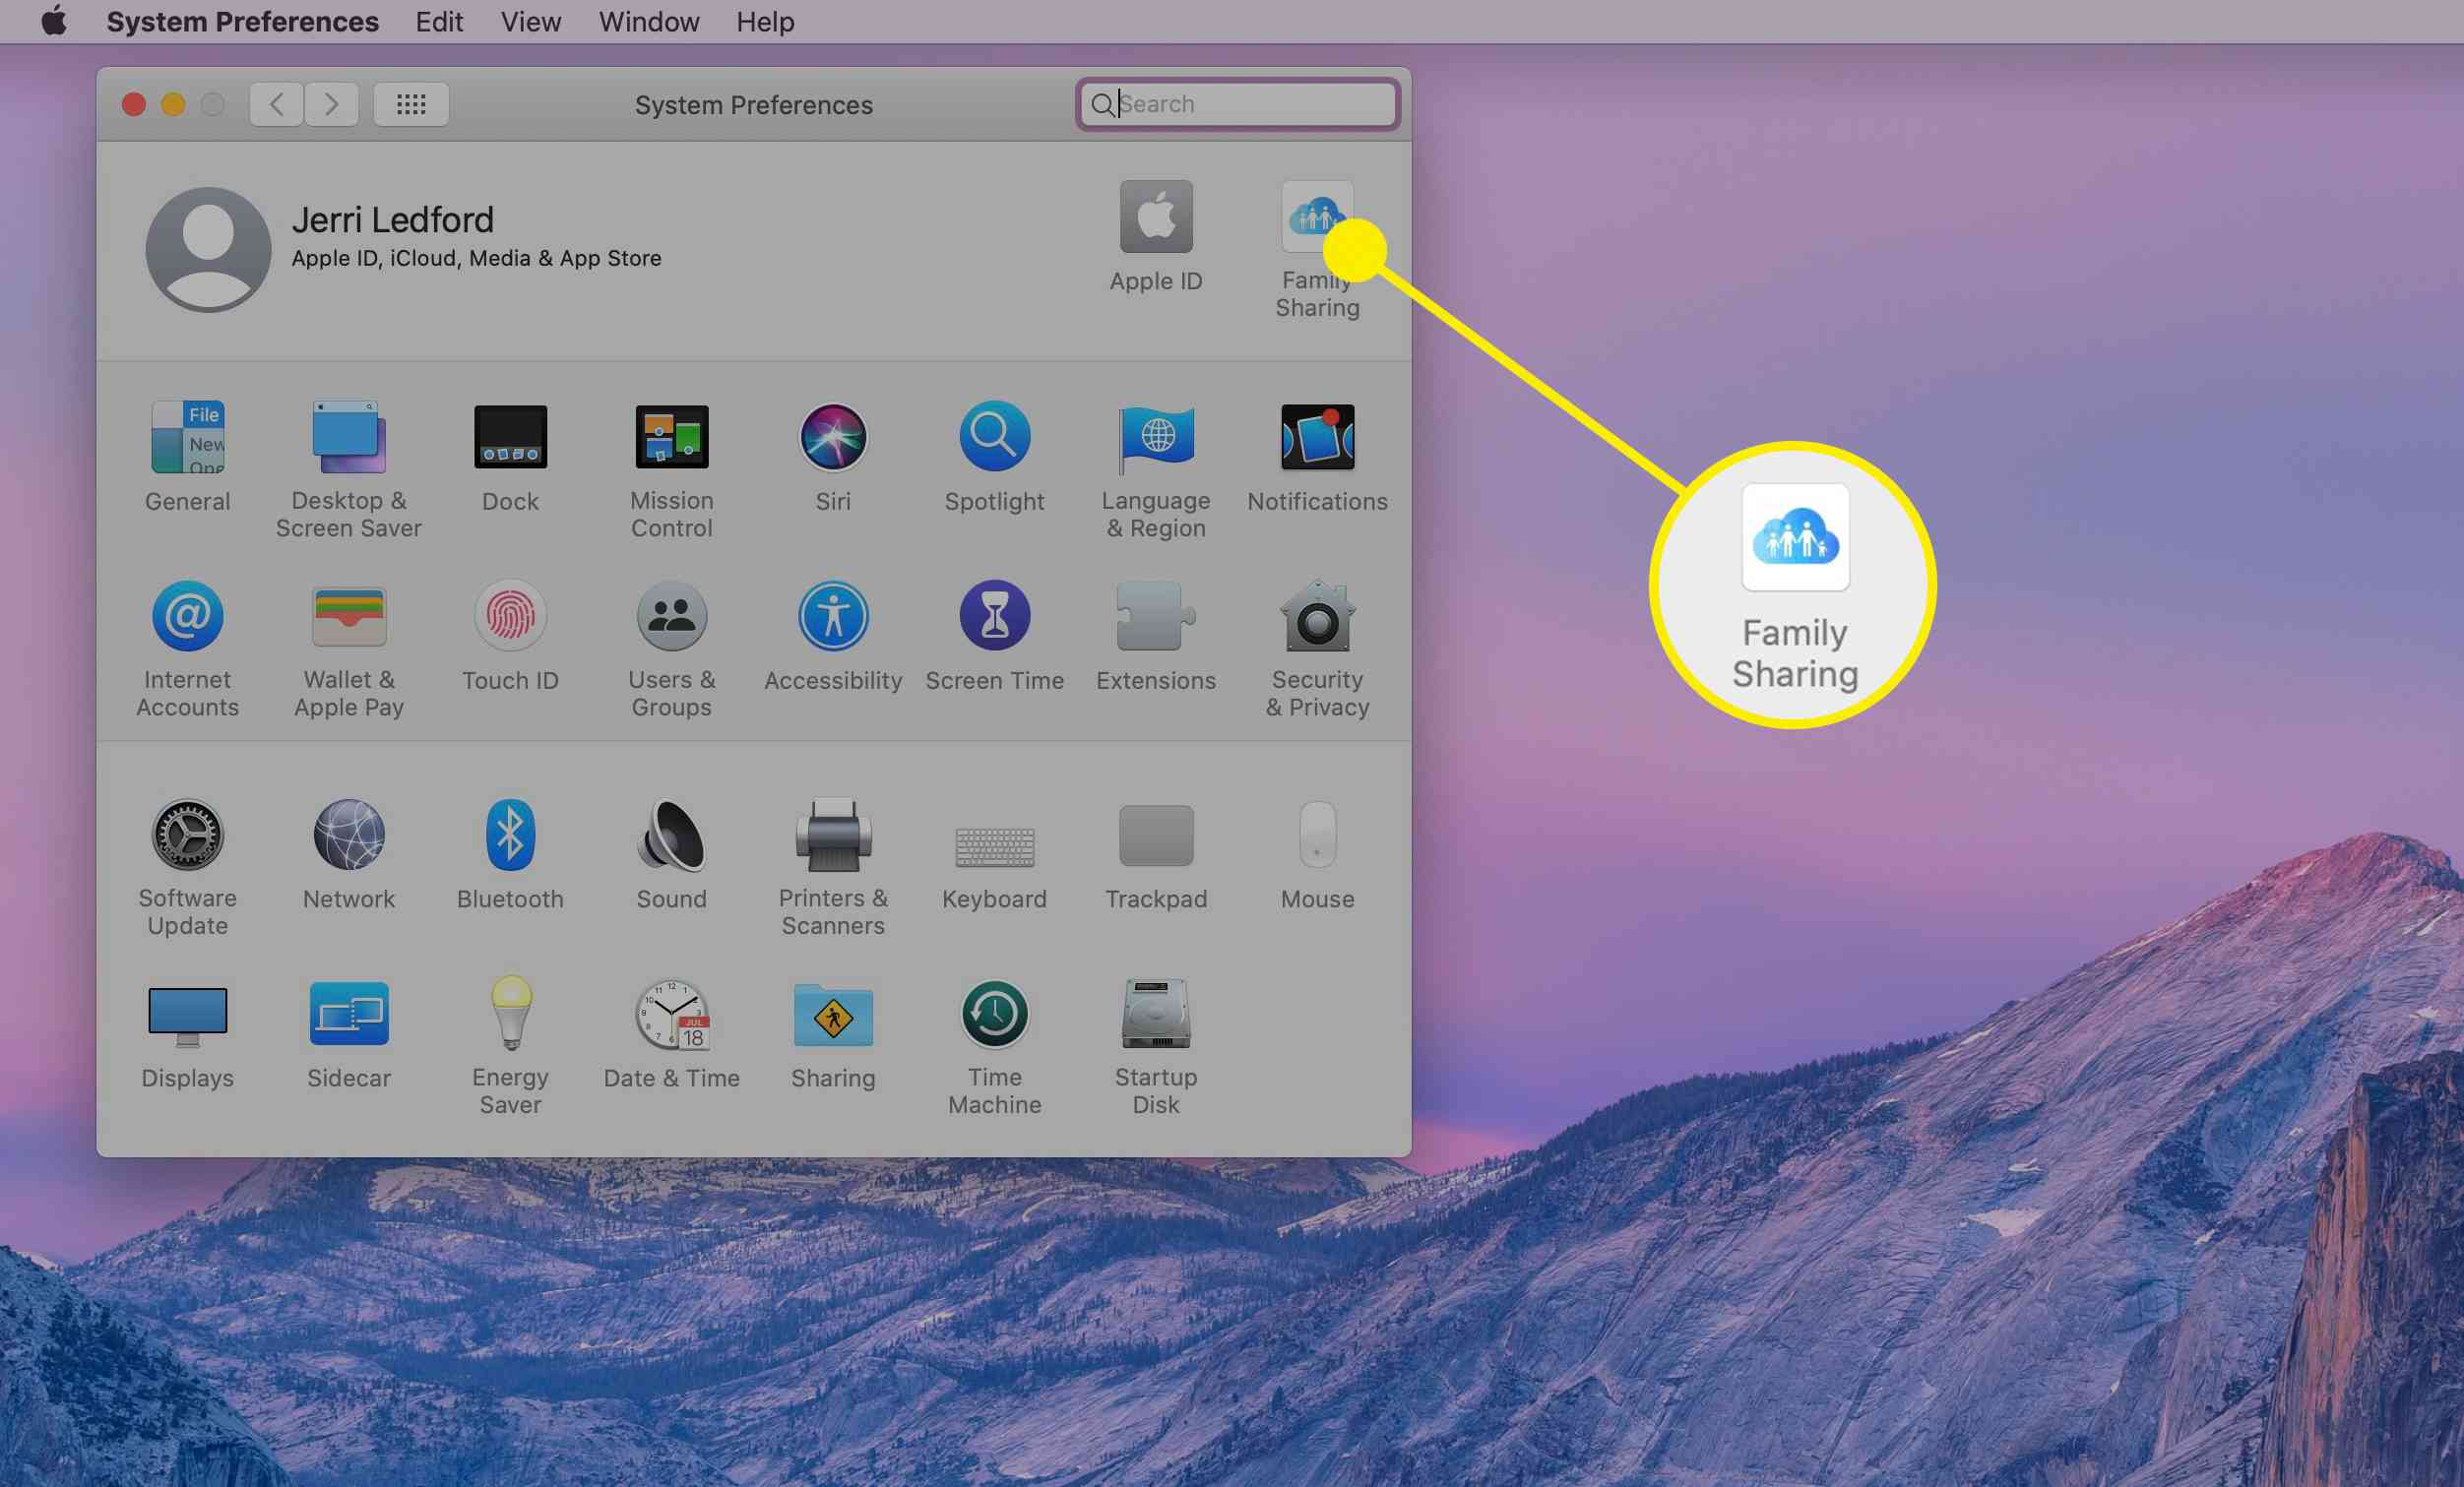Open the Help menu
Viewport: 2464px width, 1487px height.
point(765,21)
